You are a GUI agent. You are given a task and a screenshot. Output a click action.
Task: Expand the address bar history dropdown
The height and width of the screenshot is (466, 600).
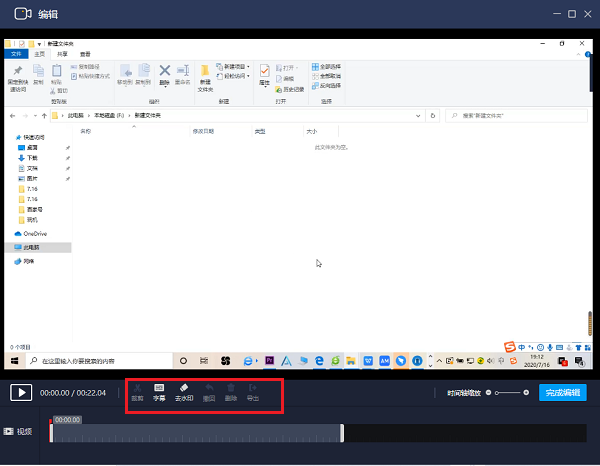coord(418,116)
